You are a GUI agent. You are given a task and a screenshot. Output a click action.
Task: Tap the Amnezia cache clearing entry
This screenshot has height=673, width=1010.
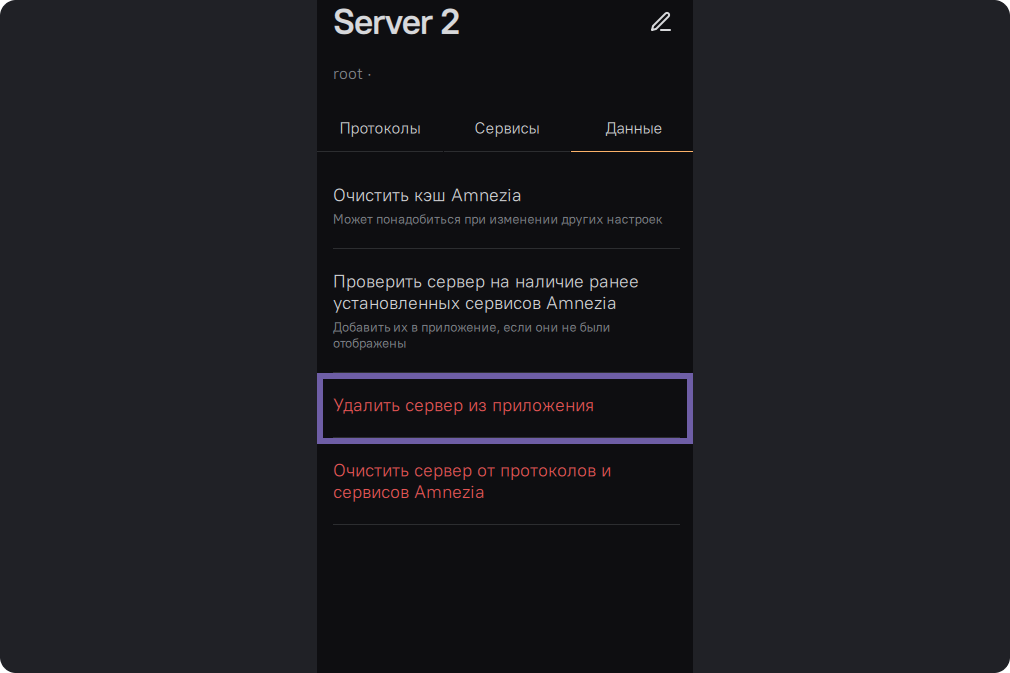505,205
